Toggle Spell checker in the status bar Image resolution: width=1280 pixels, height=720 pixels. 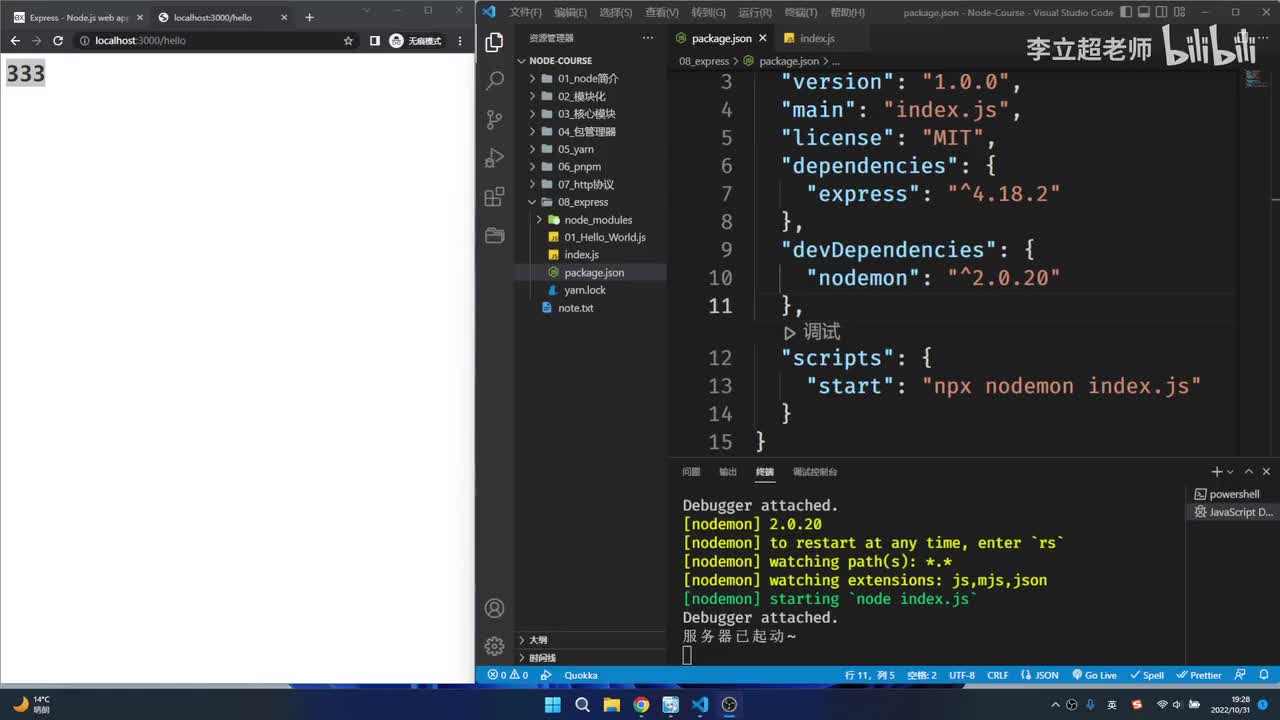click(x=1147, y=675)
